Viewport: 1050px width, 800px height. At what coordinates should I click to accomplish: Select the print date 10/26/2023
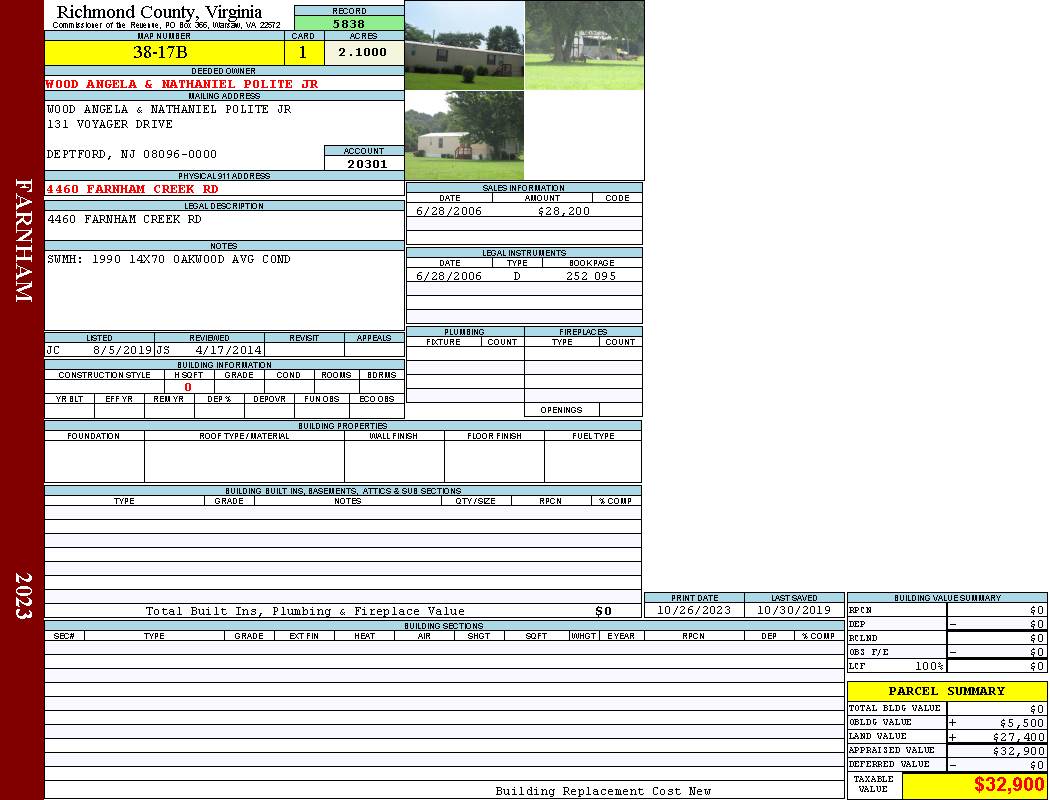click(693, 610)
